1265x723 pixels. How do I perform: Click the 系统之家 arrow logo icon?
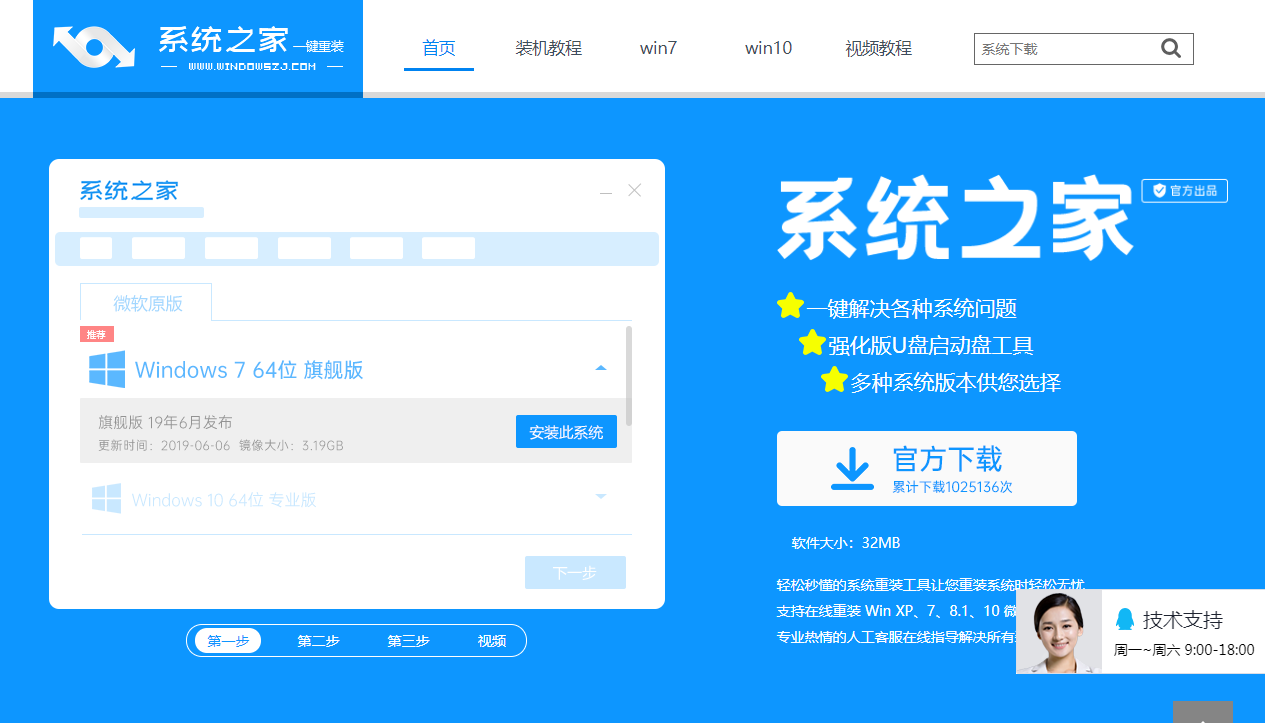pyautogui.click(x=94, y=46)
